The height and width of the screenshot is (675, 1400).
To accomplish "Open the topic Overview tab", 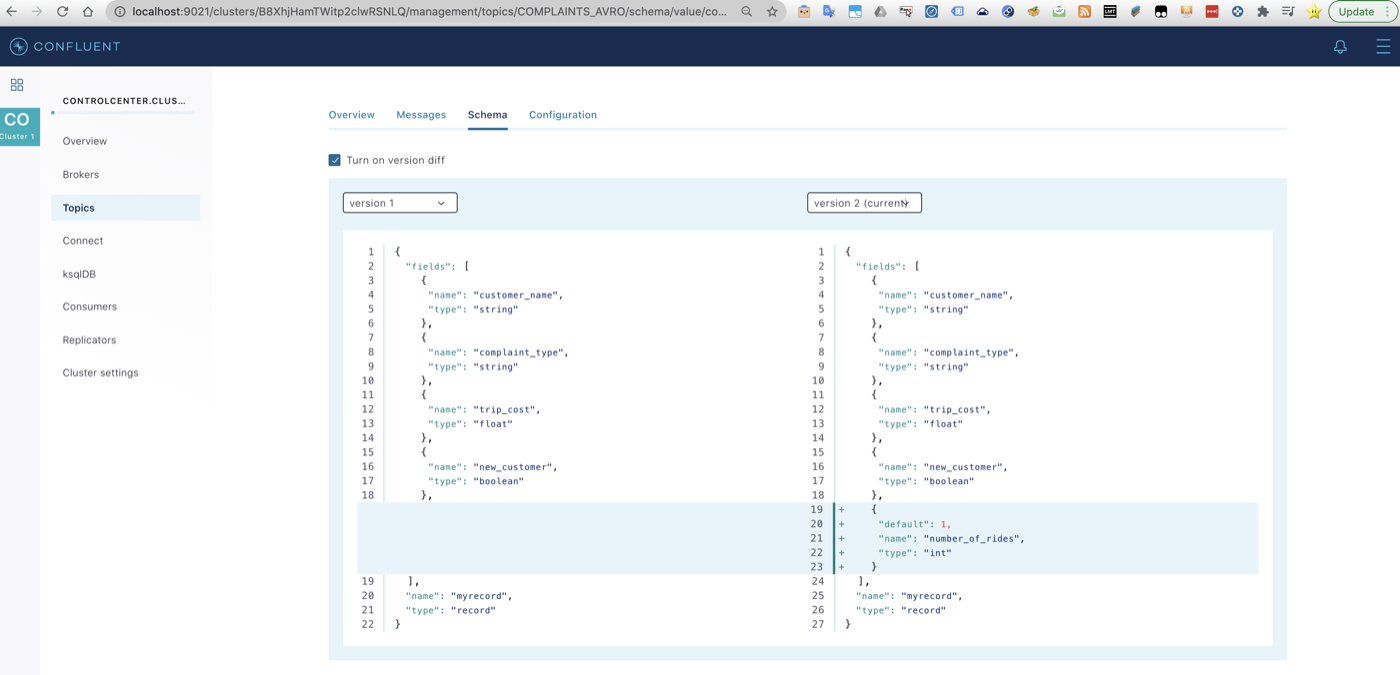I will [352, 115].
